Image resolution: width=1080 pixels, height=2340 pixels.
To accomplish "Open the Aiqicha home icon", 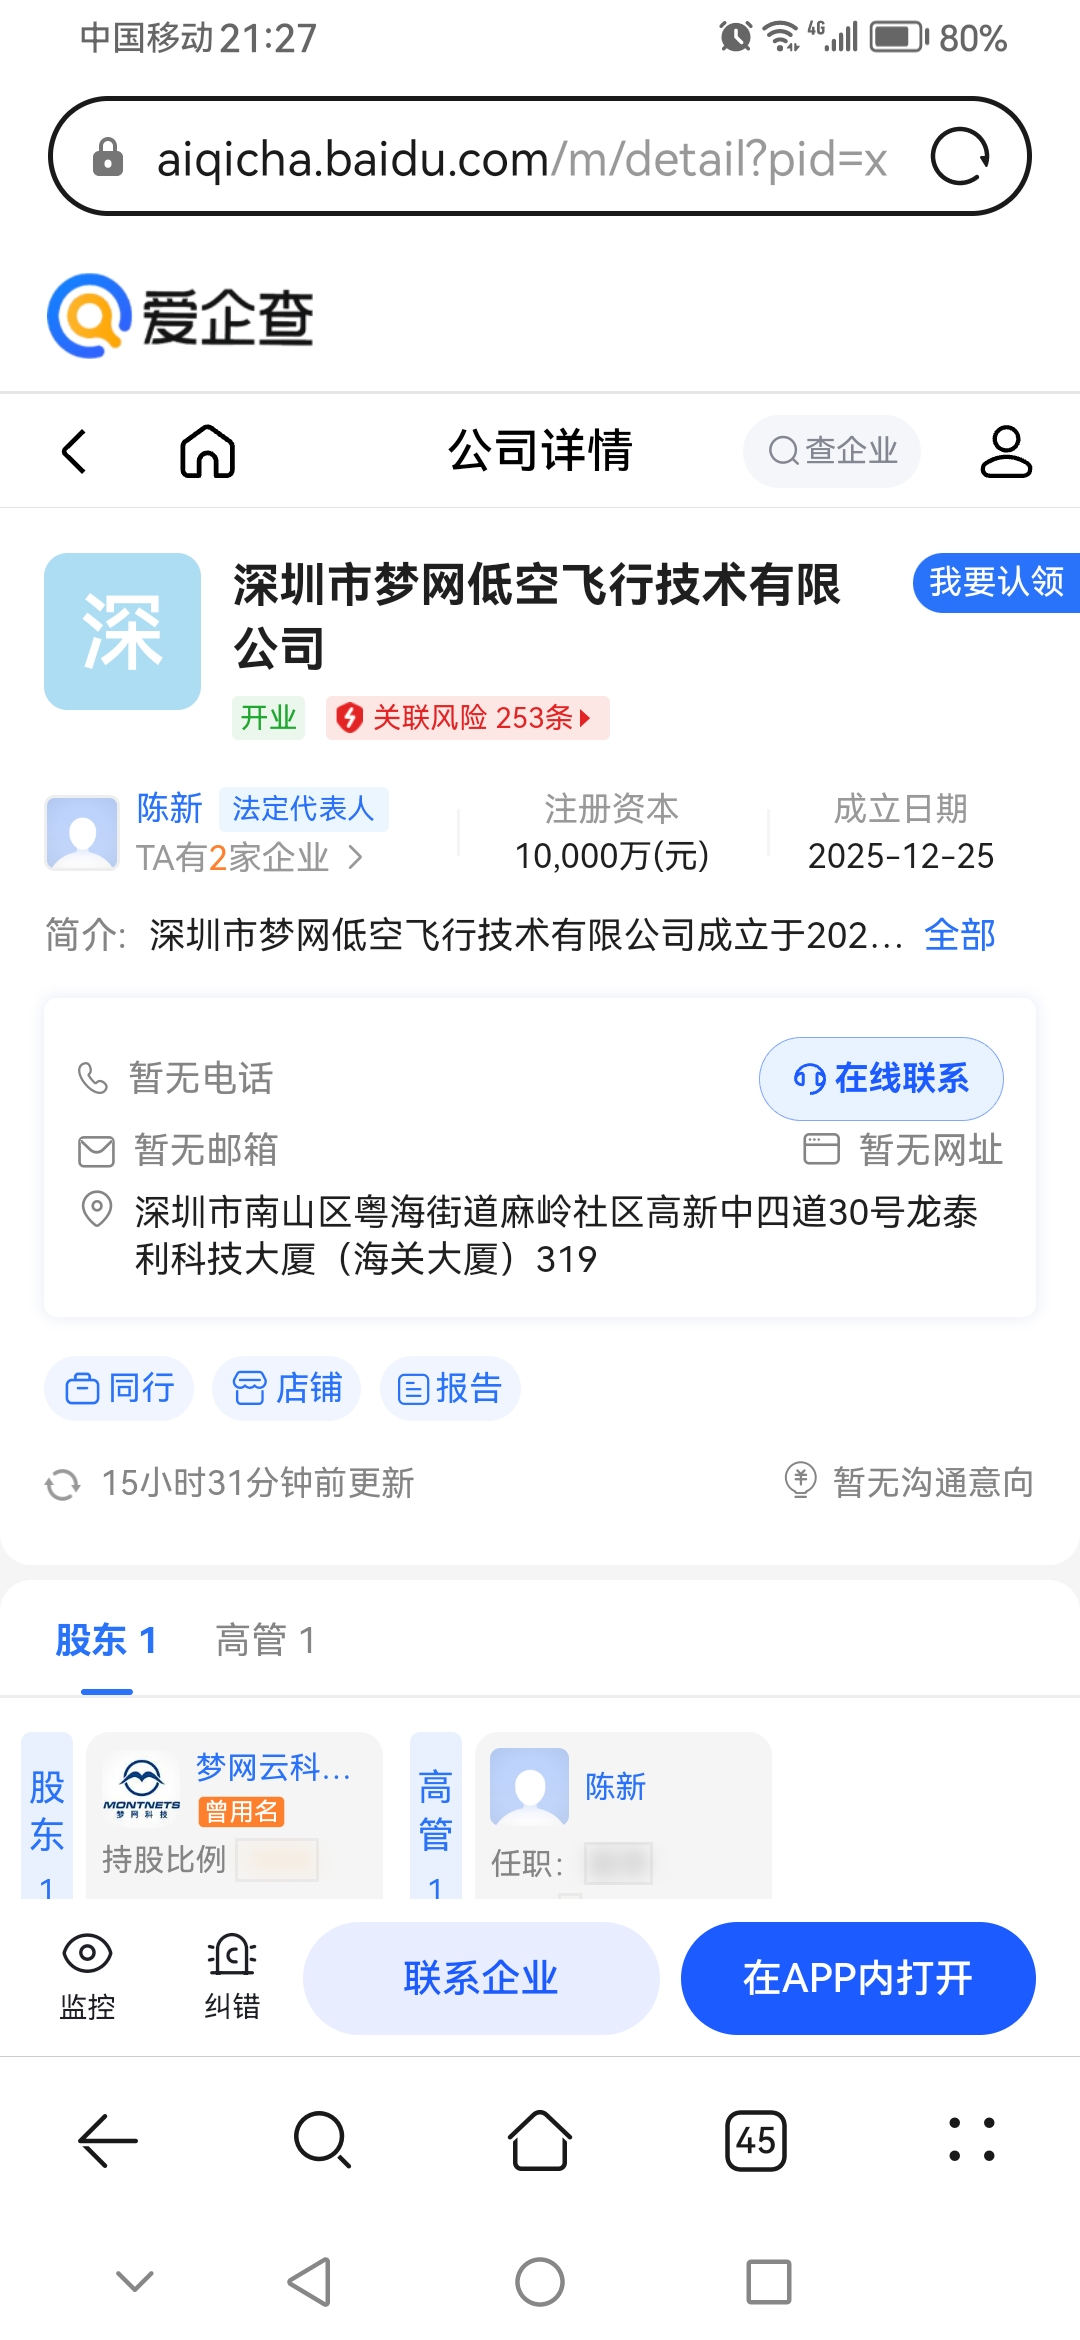I will (x=207, y=451).
